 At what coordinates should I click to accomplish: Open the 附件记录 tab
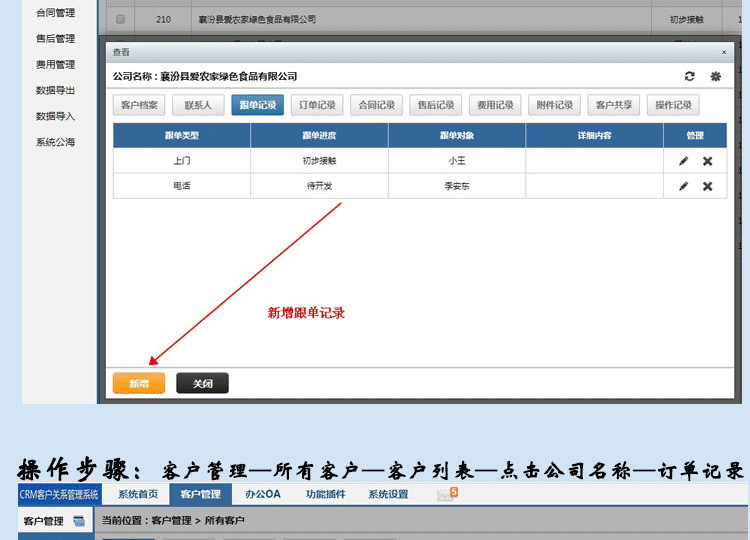pyautogui.click(x=554, y=105)
